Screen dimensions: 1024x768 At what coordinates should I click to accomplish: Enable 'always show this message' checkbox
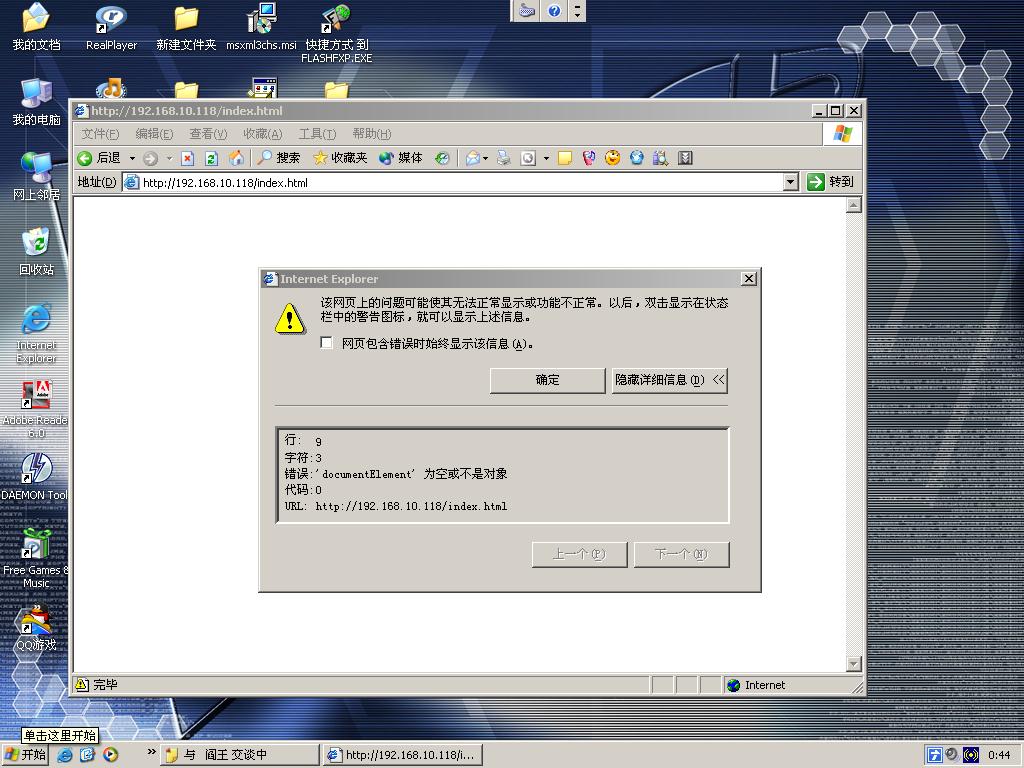[326, 343]
